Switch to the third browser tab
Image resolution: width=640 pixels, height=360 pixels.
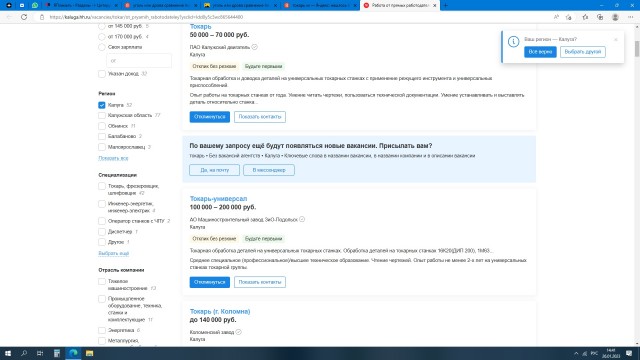click(x=240, y=5)
